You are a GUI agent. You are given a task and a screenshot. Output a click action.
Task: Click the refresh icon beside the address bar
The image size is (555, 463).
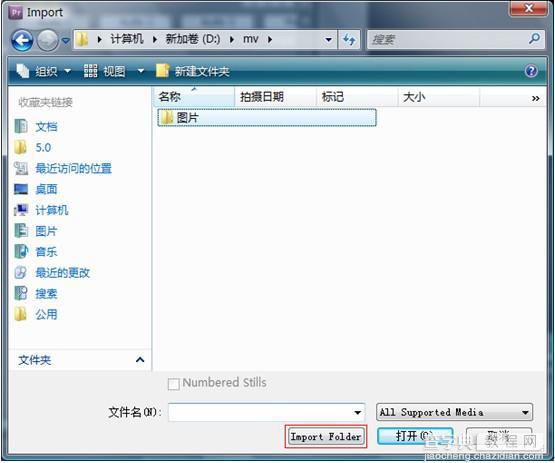coord(350,39)
